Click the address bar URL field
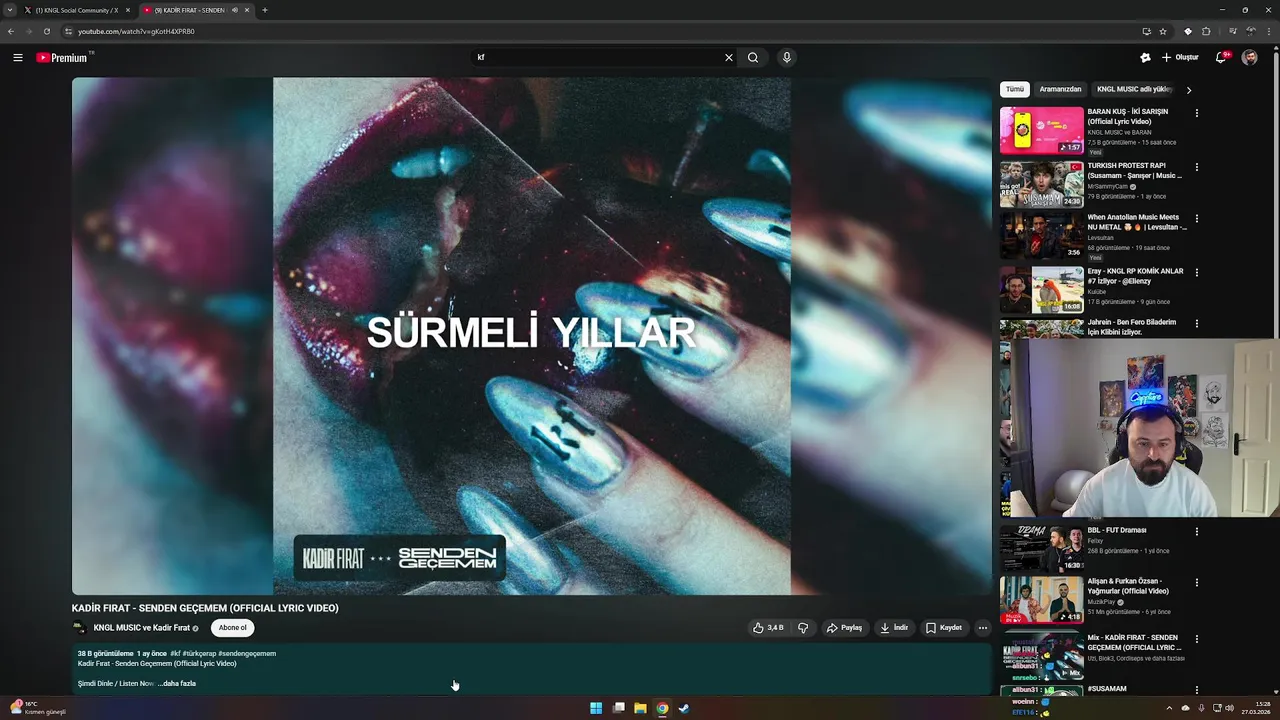Image resolution: width=1280 pixels, height=720 pixels. (x=600, y=31)
